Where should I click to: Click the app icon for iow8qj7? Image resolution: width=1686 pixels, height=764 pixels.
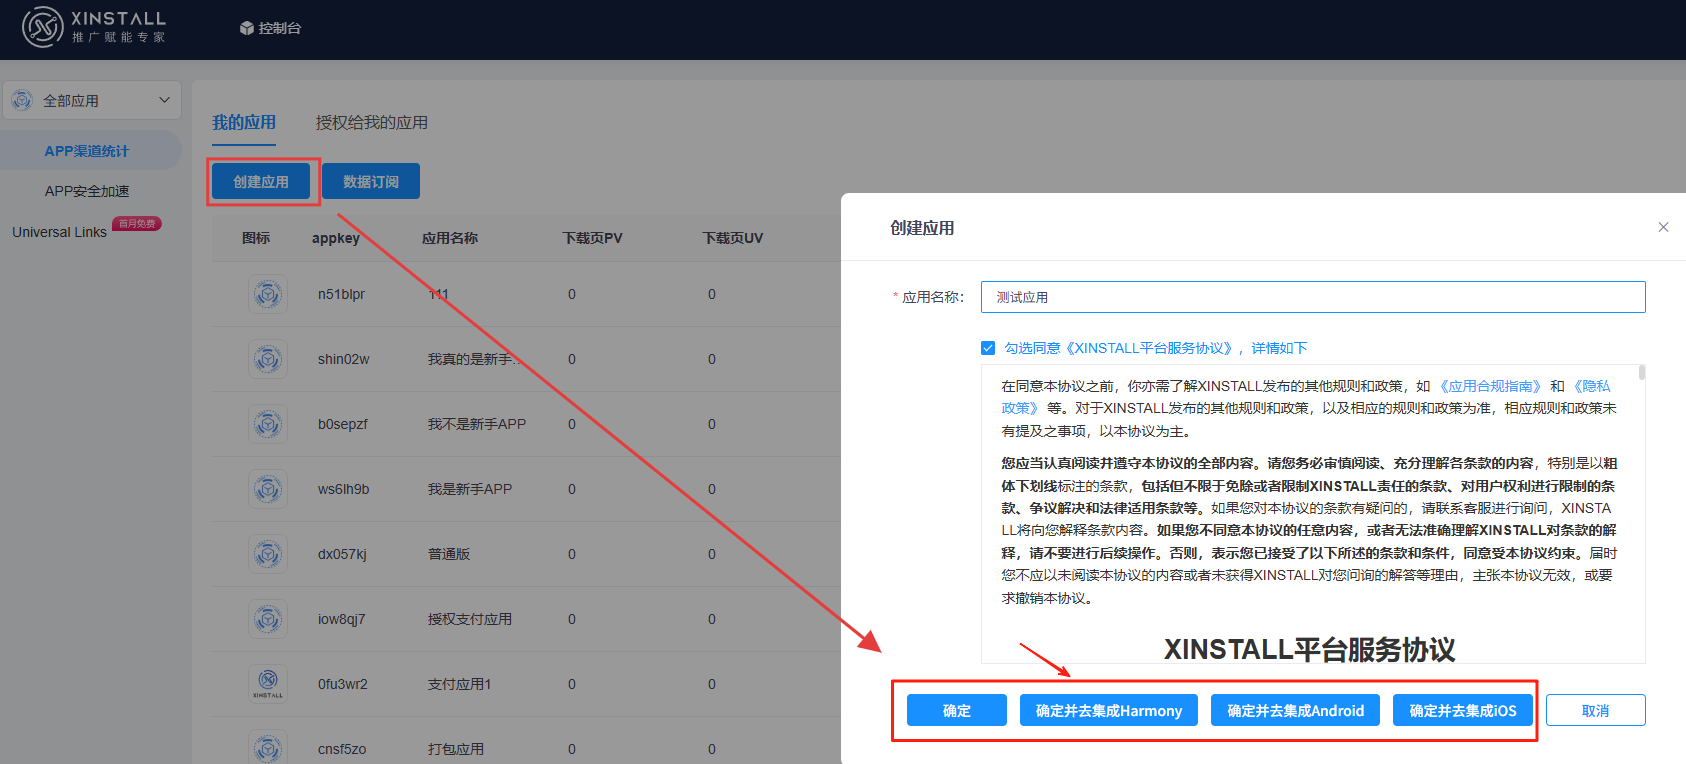tap(267, 619)
